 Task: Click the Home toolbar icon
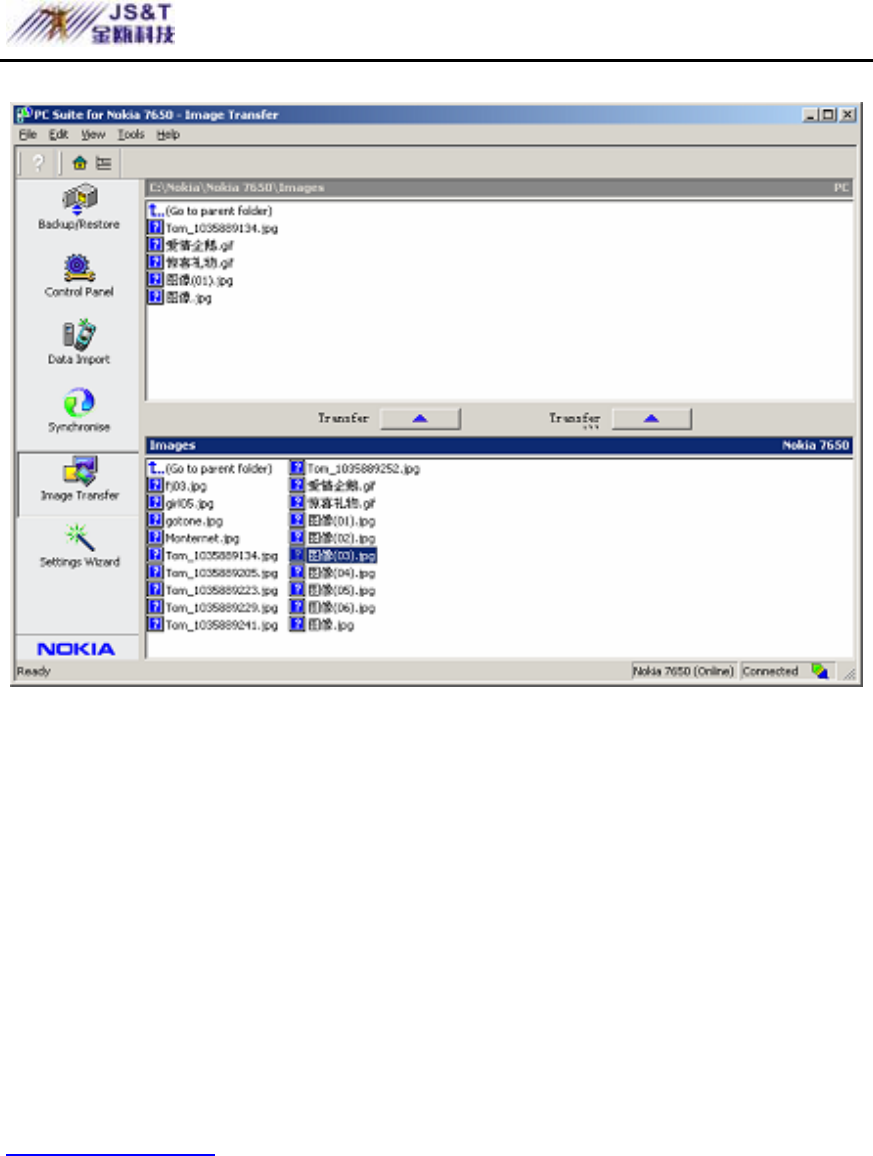pyautogui.click(x=80, y=163)
